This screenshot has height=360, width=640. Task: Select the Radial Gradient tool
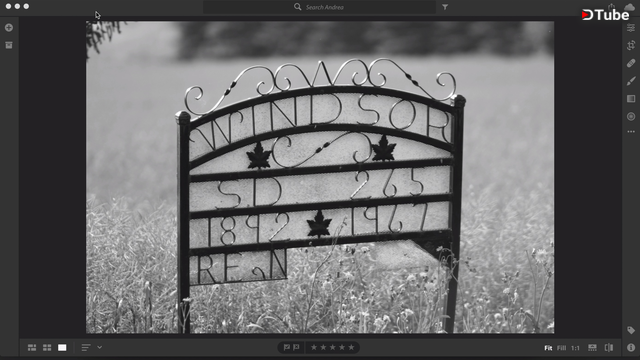(631, 116)
